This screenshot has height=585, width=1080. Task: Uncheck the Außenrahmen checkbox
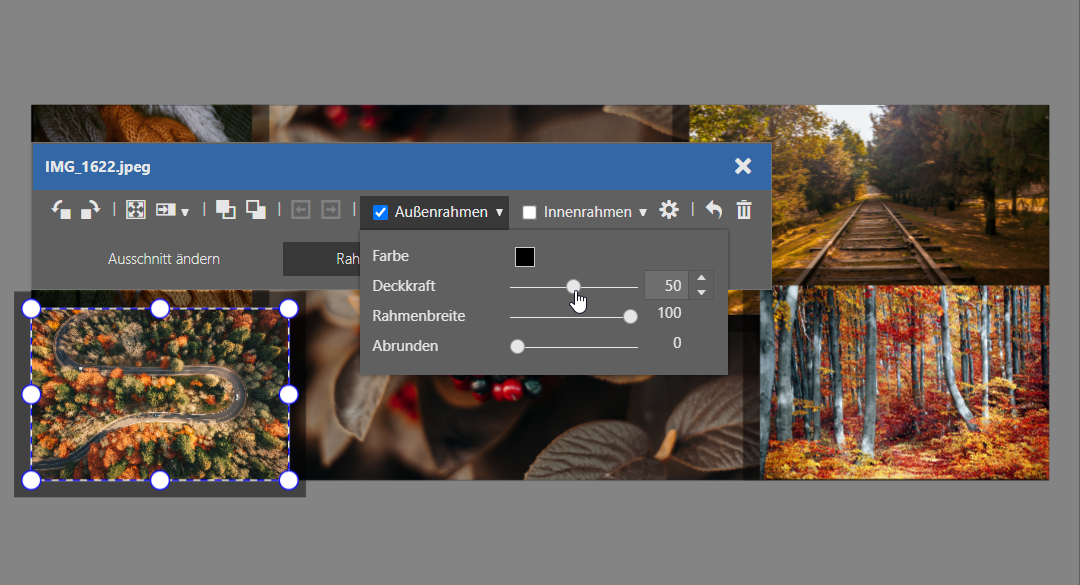(380, 212)
